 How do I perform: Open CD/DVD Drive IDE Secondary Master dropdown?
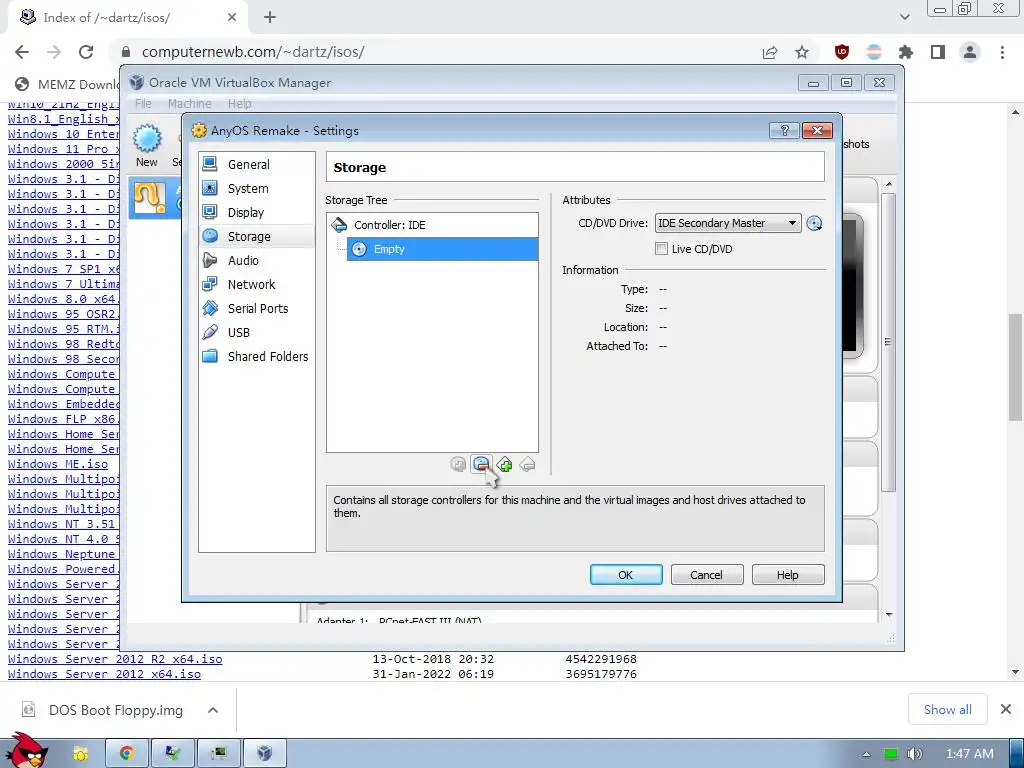point(728,223)
